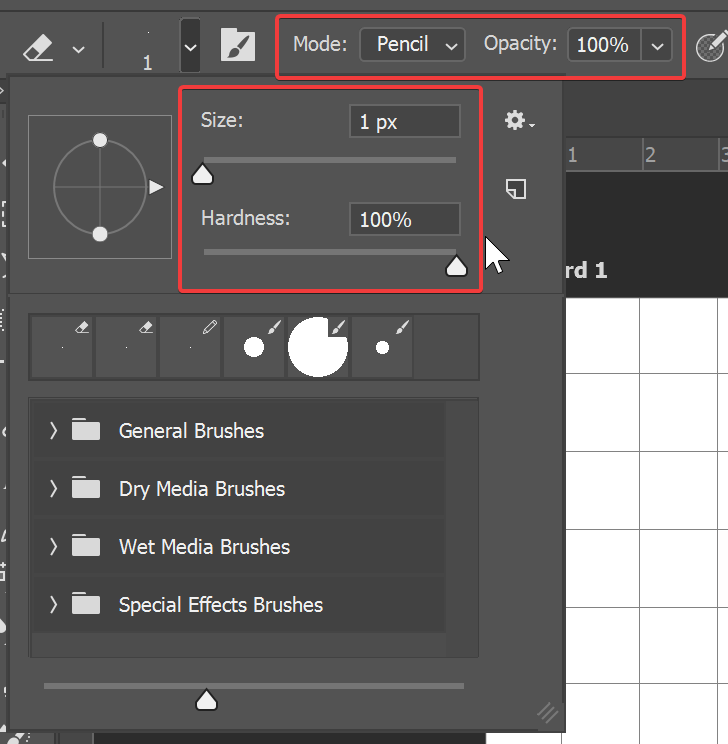Select the largest round recent brush thumbnail
The height and width of the screenshot is (744, 728).
coord(318,347)
